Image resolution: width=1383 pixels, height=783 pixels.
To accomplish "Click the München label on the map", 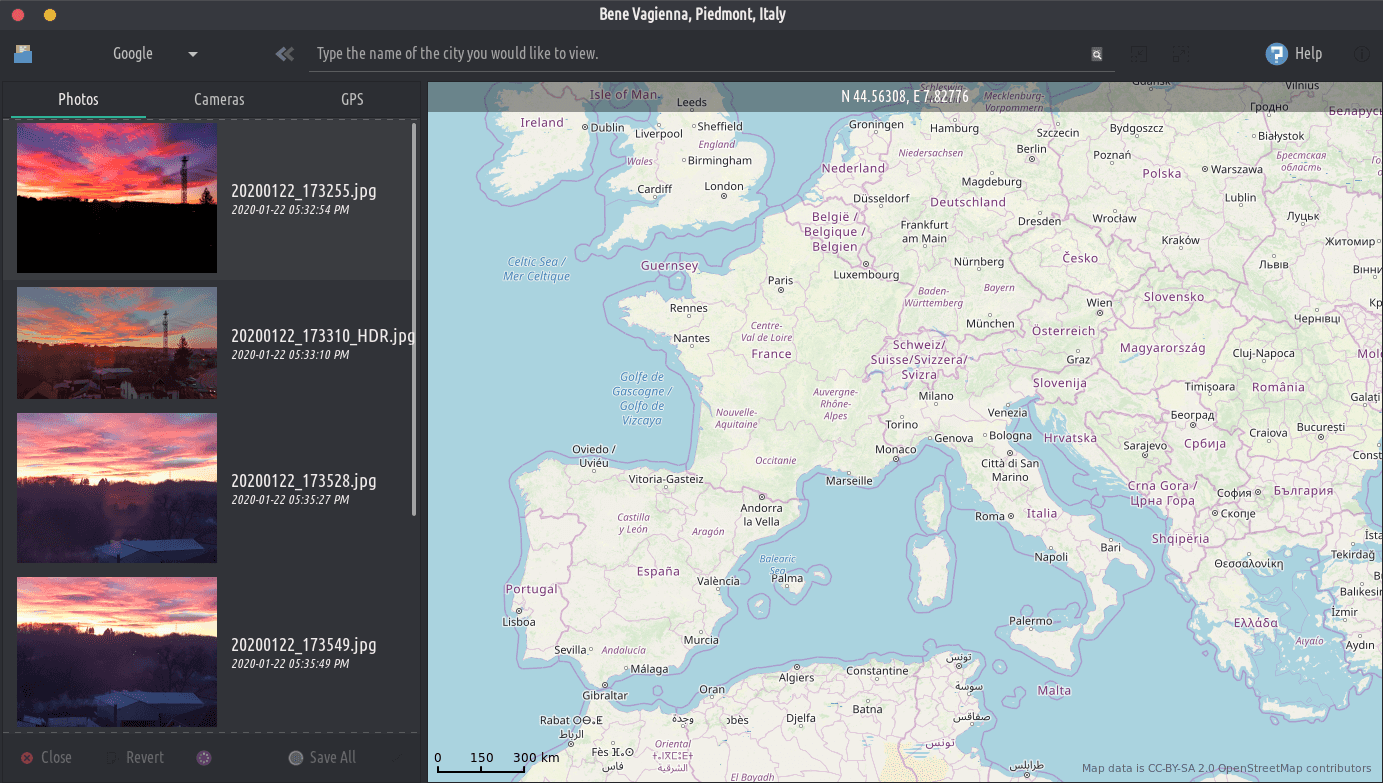I will [x=990, y=324].
